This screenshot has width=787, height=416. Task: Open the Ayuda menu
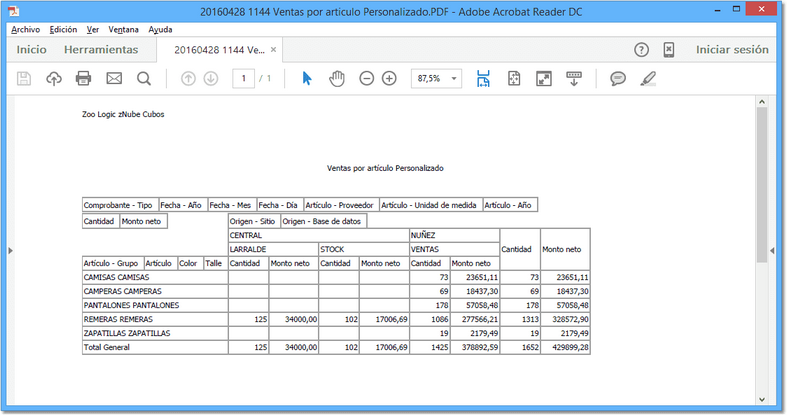click(x=161, y=30)
